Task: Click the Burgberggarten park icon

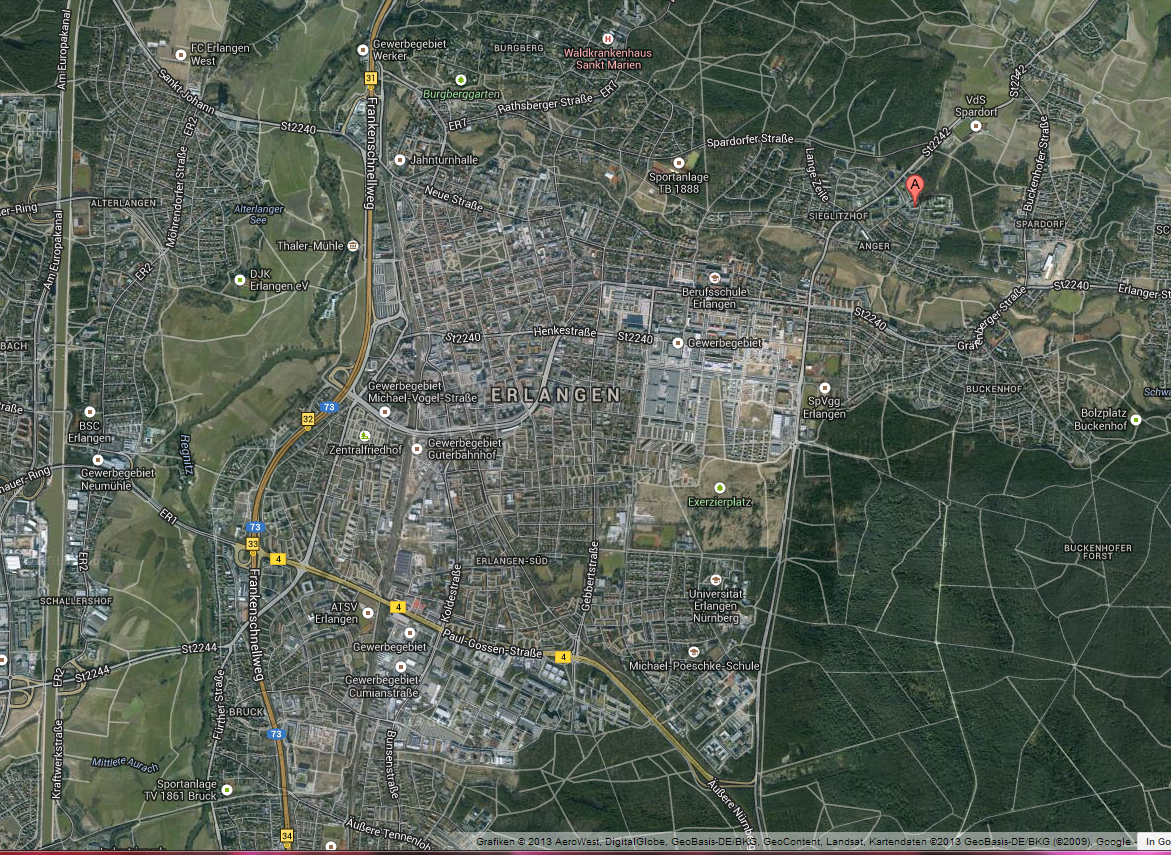Action: point(460,80)
